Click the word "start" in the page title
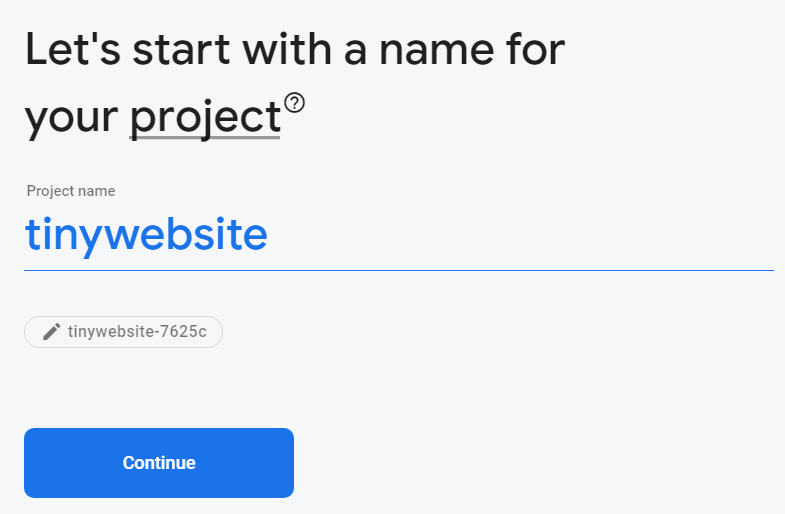Screen dimensions: 785x514 coord(181,50)
